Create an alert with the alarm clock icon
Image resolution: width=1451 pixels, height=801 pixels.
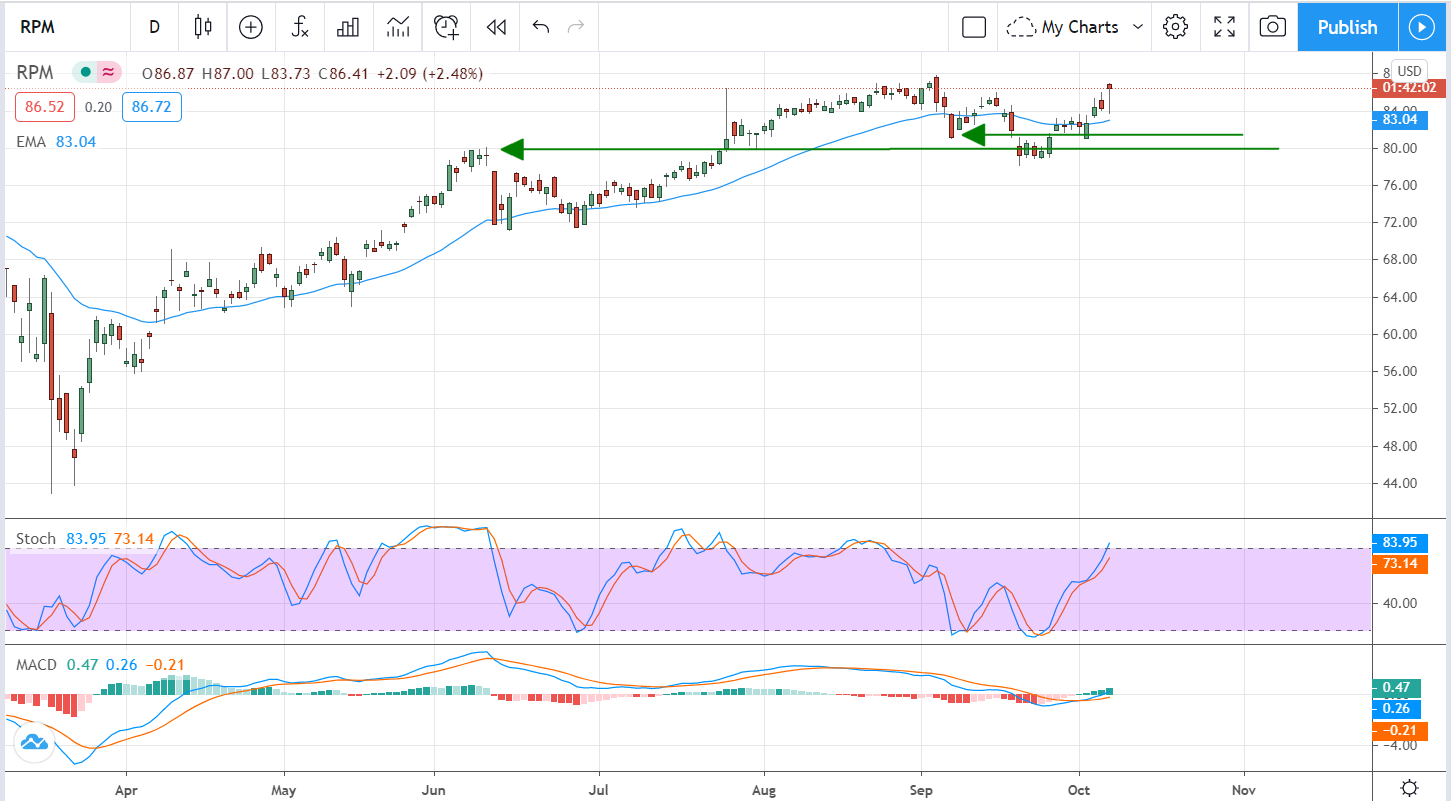446,27
